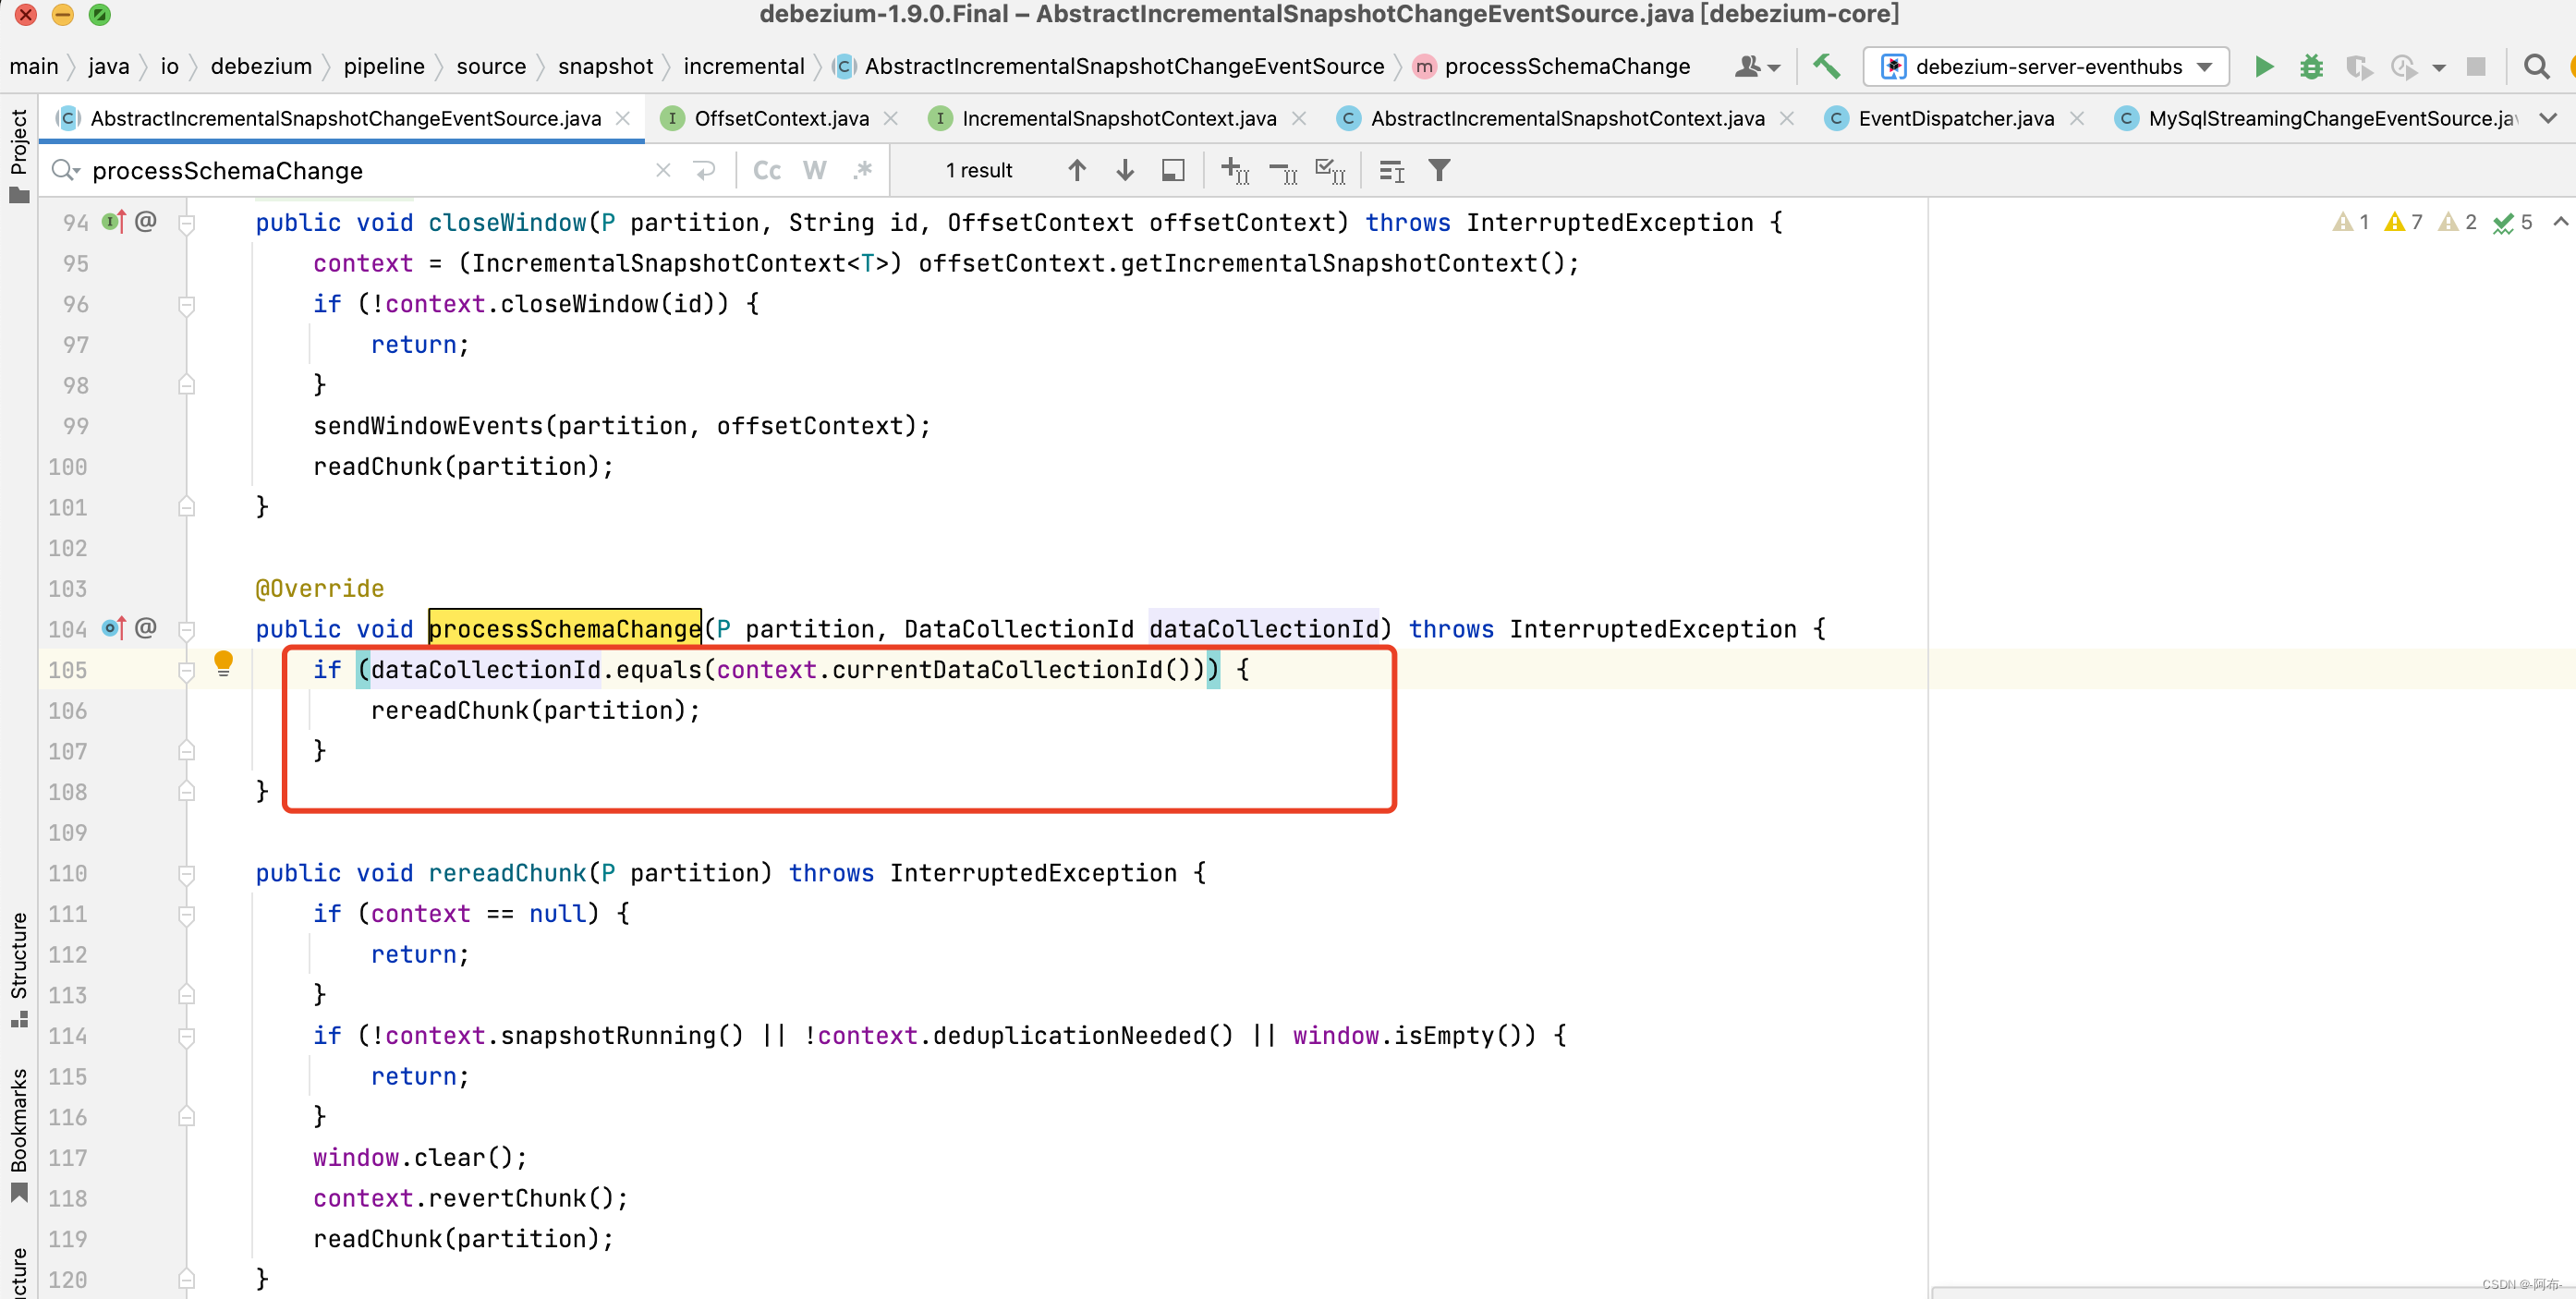Switch to the OffsetContext.java tab

[x=782, y=118]
